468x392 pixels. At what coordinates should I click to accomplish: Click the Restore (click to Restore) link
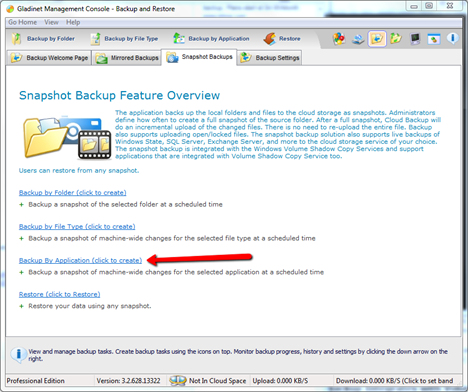tap(59, 294)
